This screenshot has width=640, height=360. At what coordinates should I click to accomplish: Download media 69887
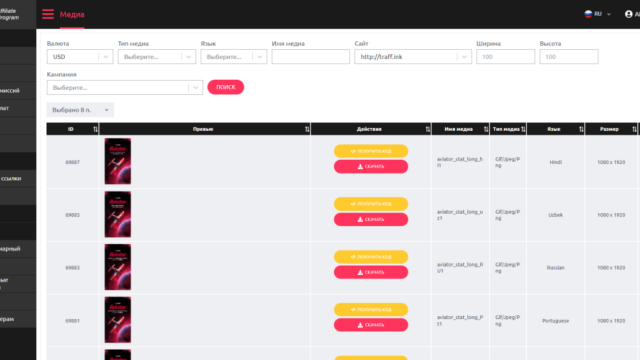click(x=371, y=167)
